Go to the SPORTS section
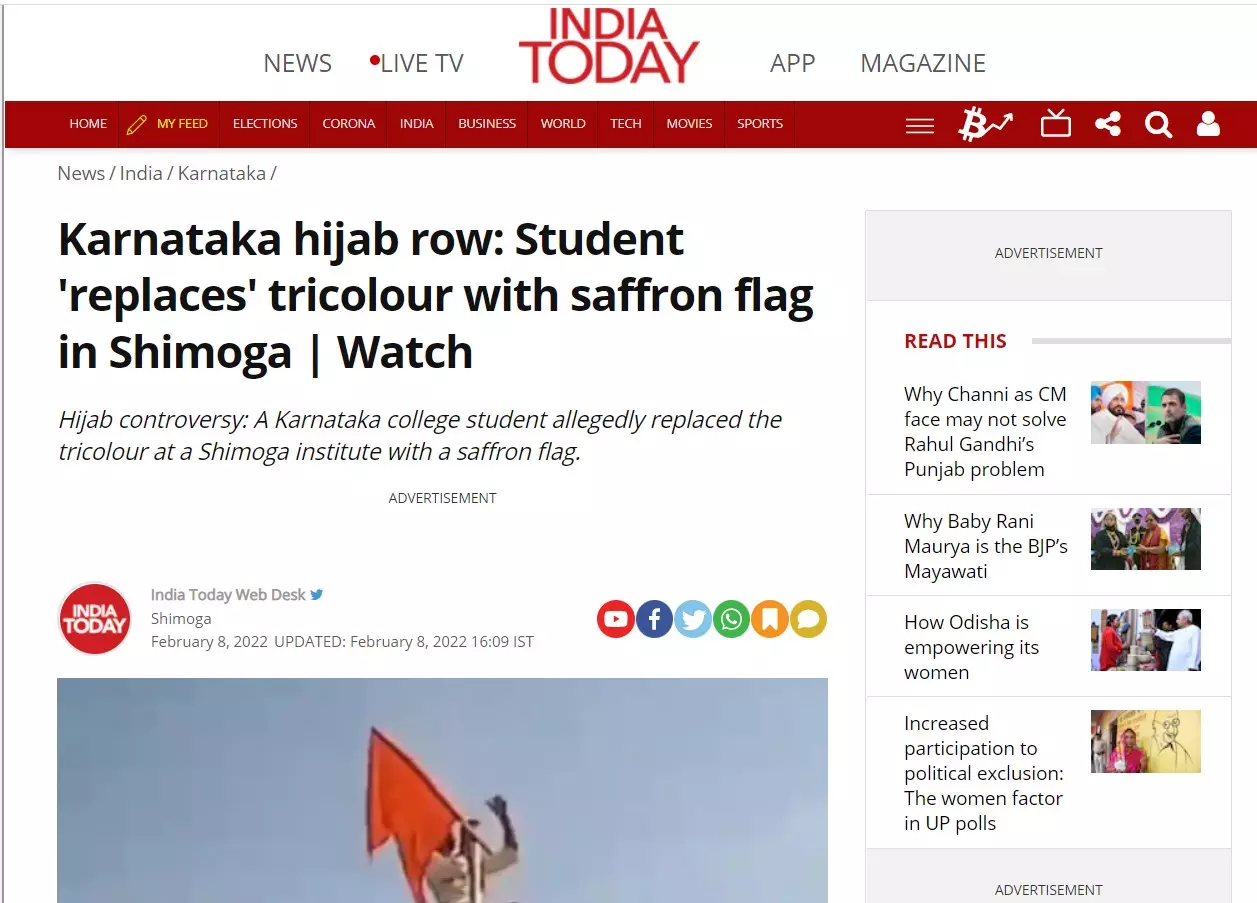This screenshot has height=903, width=1257. [x=760, y=124]
